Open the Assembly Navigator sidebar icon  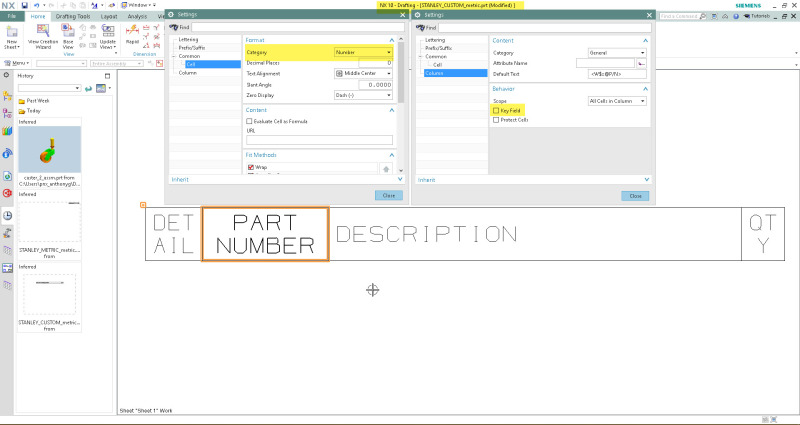coord(7,96)
